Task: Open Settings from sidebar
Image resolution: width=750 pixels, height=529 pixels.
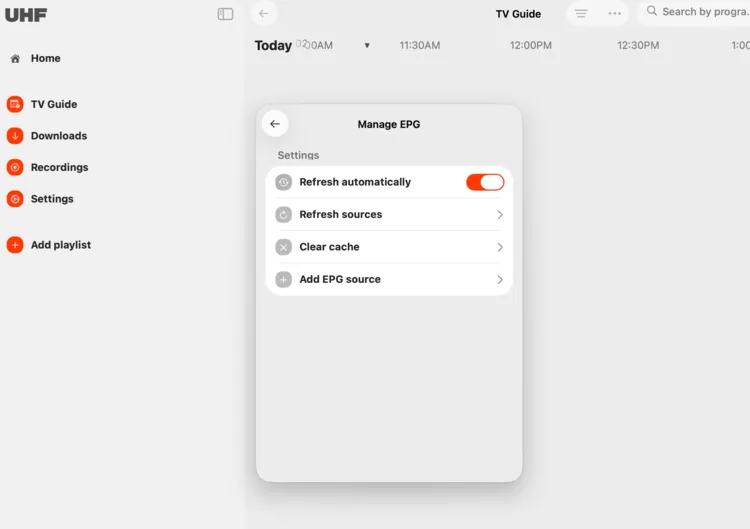Action: tap(52, 199)
